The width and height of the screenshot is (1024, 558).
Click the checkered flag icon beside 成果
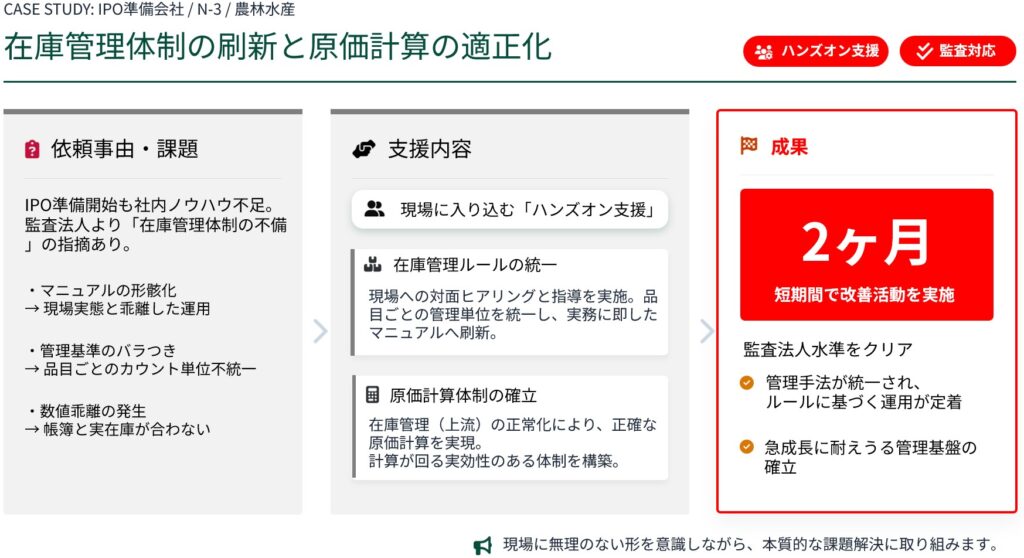click(x=749, y=146)
